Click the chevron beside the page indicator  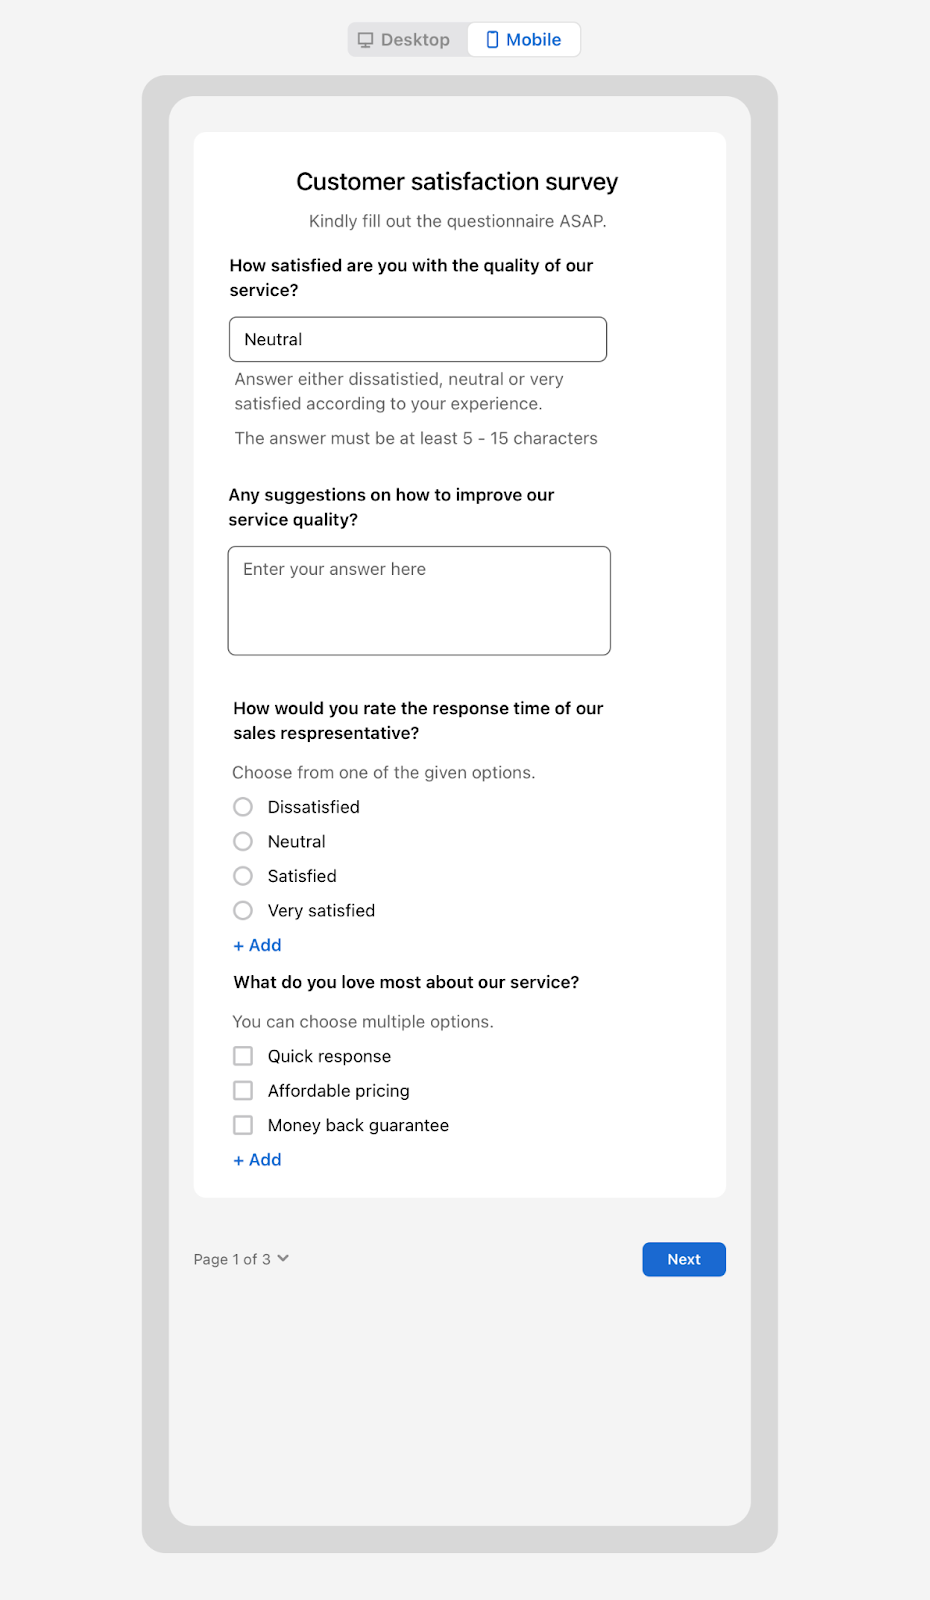tap(283, 1258)
